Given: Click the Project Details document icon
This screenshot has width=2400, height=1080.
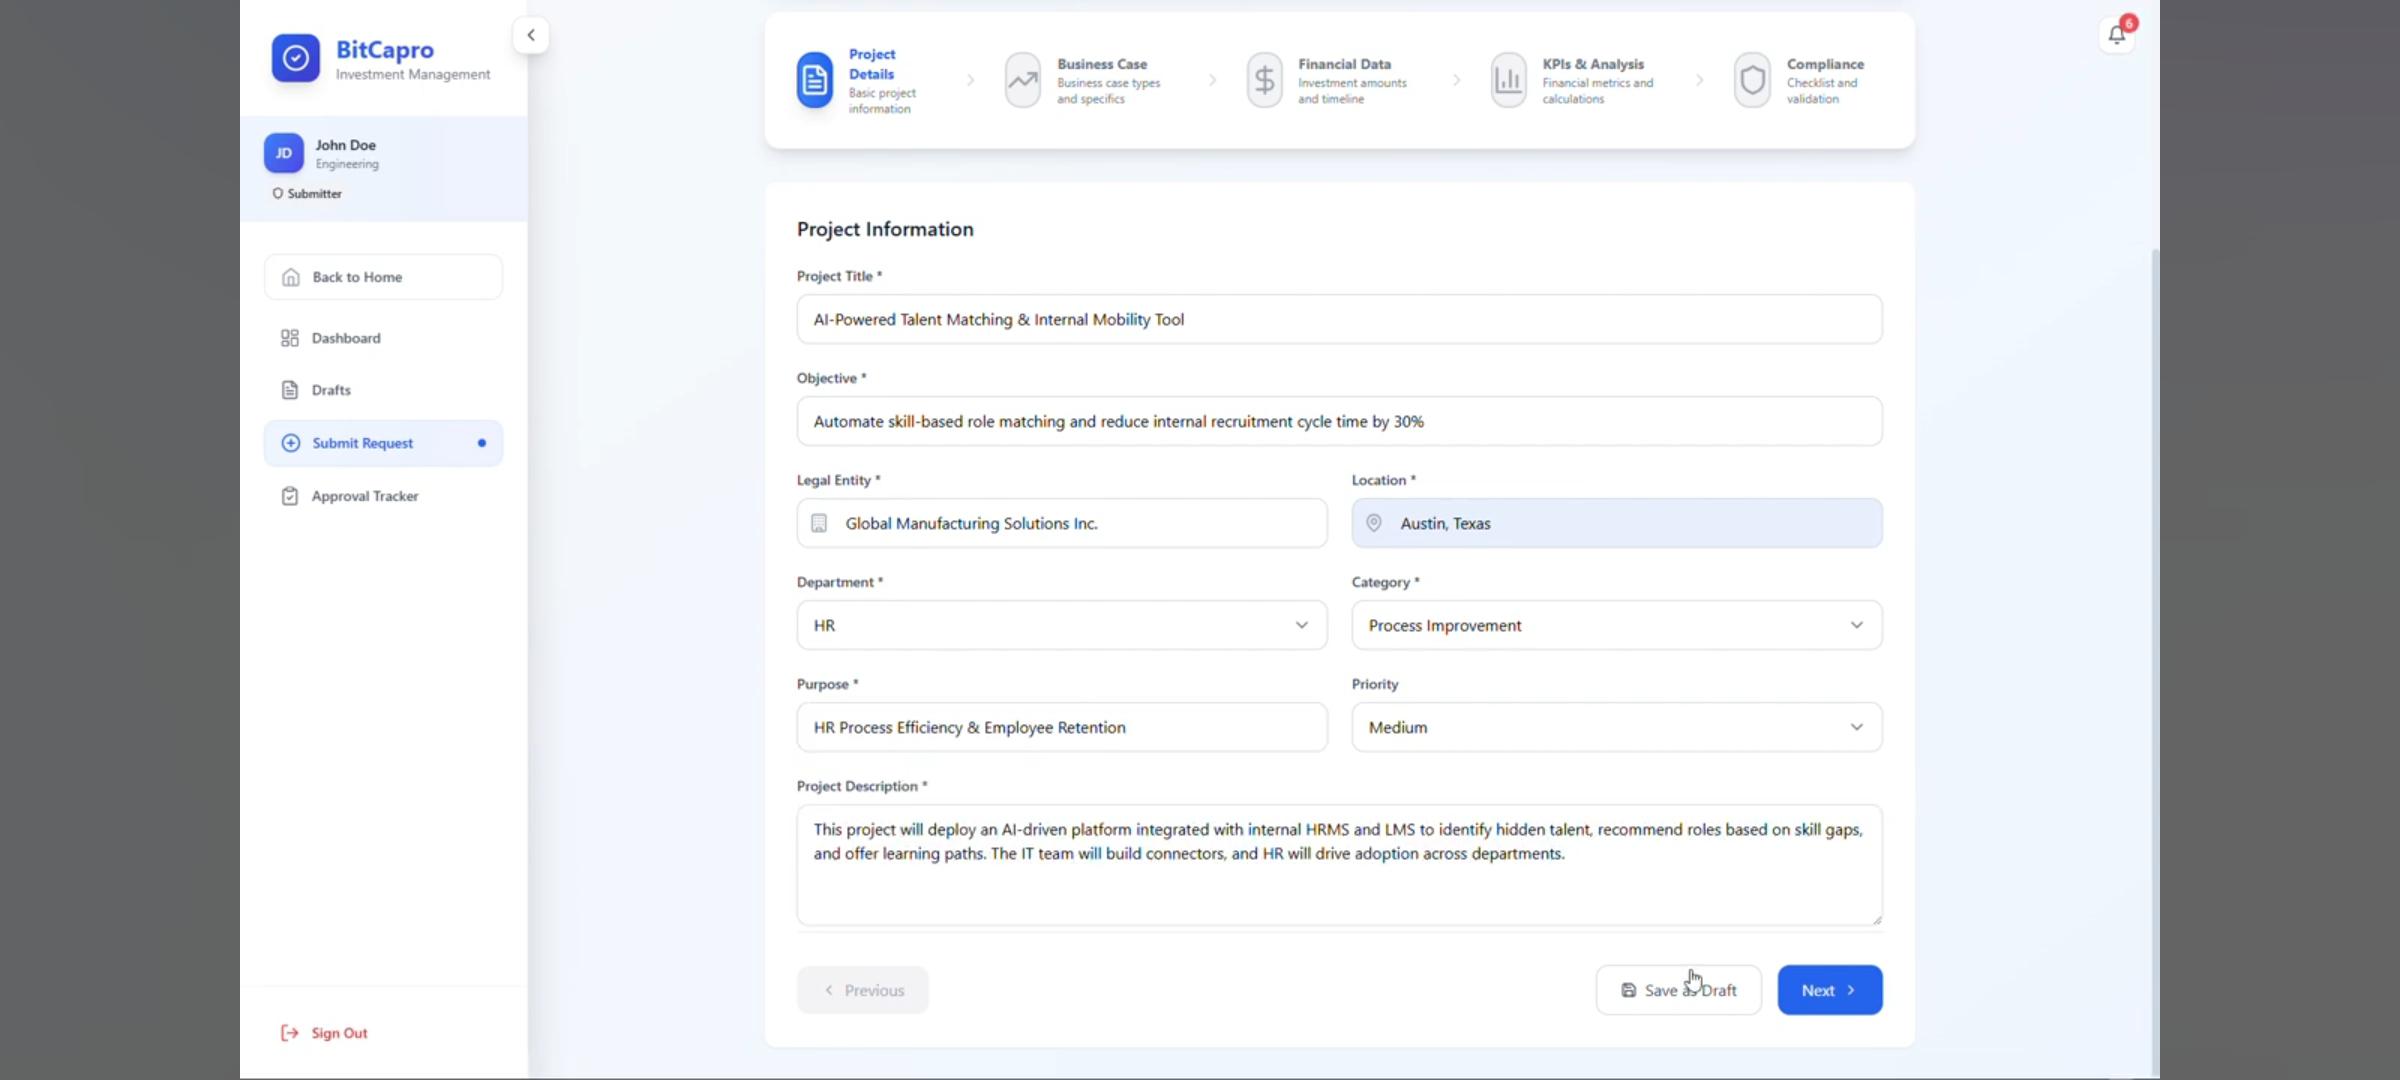Looking at the screenshot, I should [814, 80].
